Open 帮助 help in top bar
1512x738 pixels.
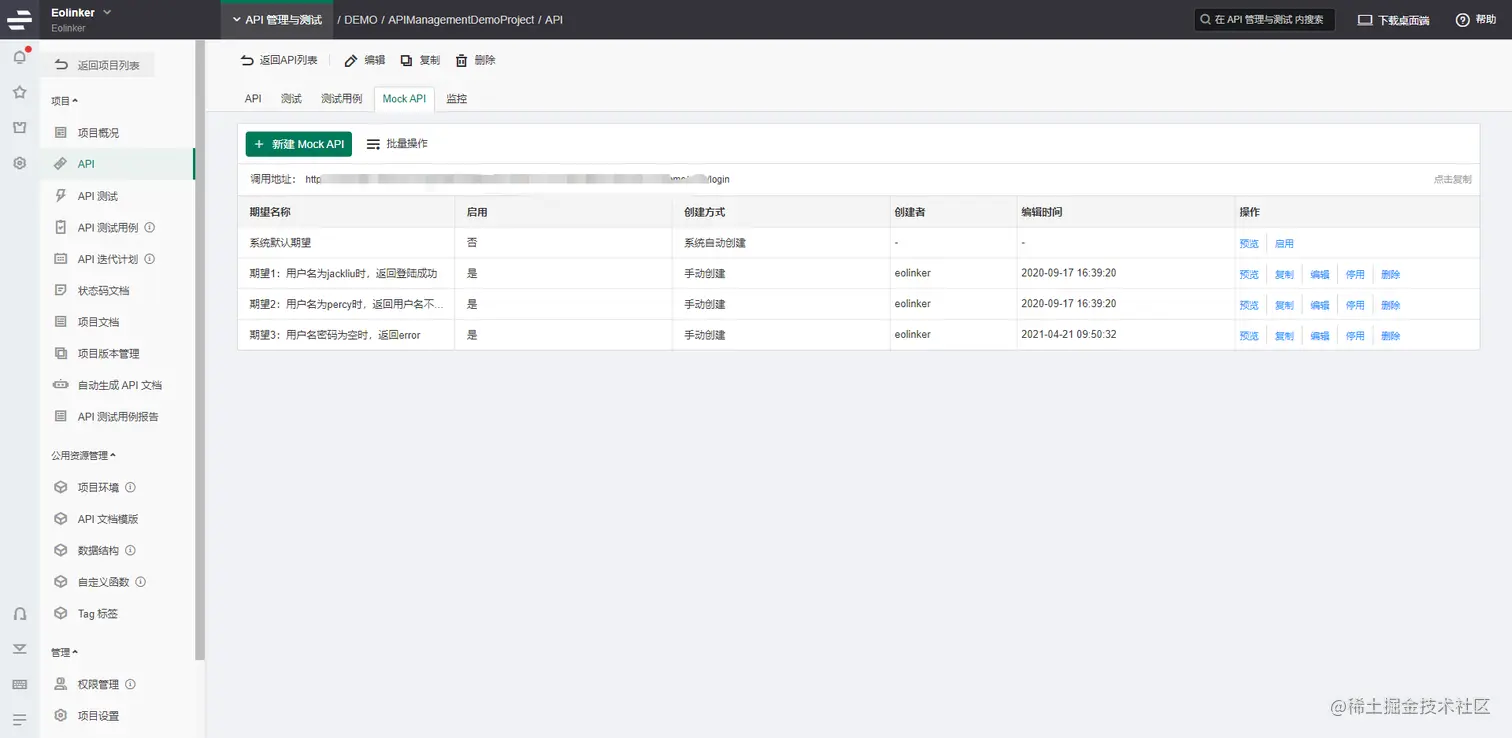click(x=1476, y=20)
